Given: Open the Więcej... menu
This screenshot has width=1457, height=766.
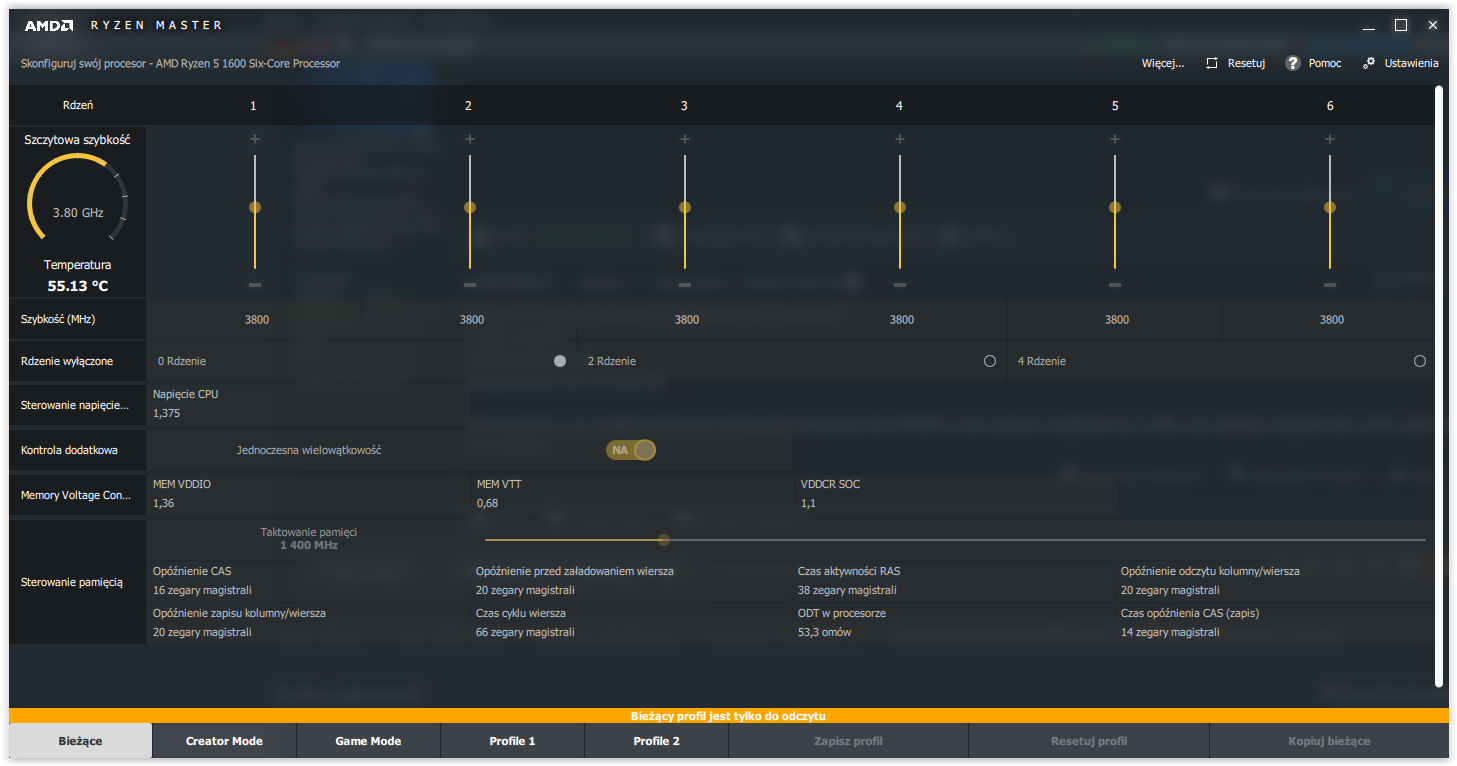Looking at the screenshot, I should pos(1163,63).
